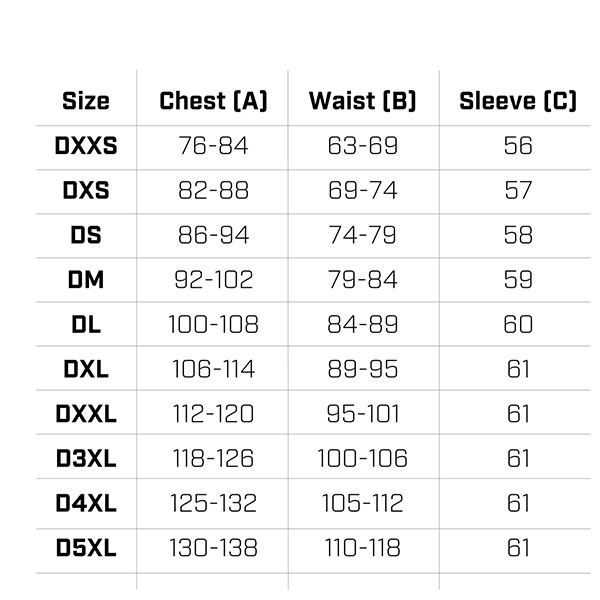Click the DL row label
The height and width of the screenshot is (600, 600).
(x=86, y=325)
